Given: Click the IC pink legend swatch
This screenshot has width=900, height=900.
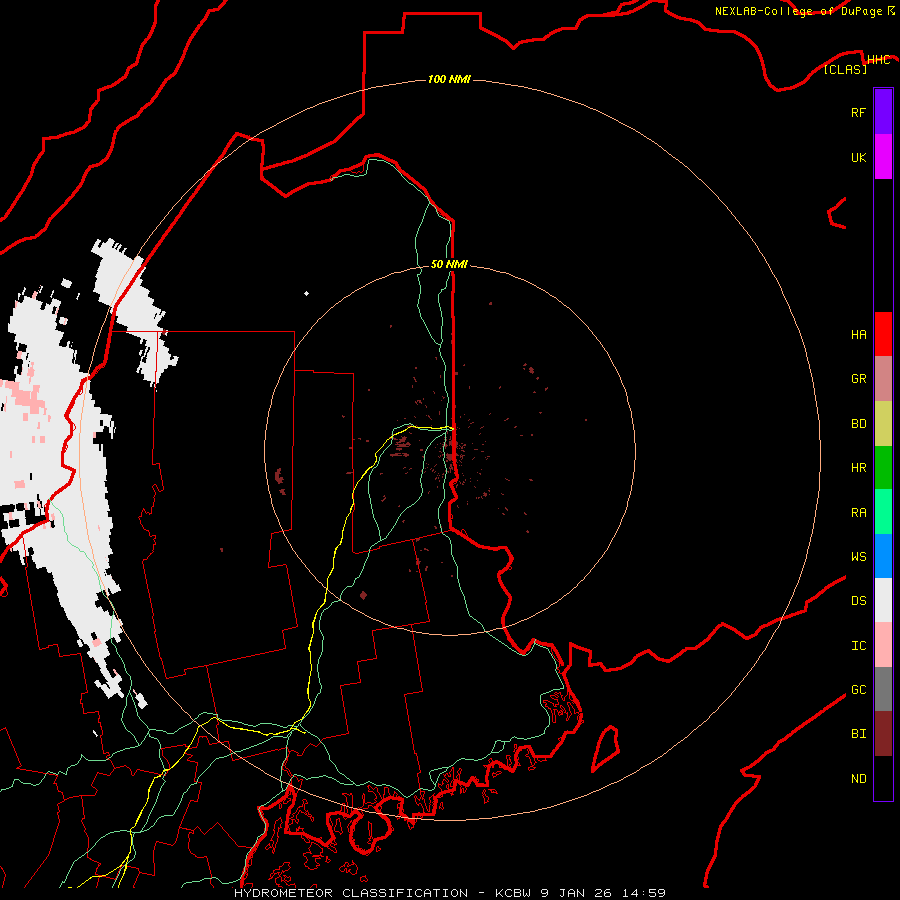Looking at the screenshot, I should point(883,645).
